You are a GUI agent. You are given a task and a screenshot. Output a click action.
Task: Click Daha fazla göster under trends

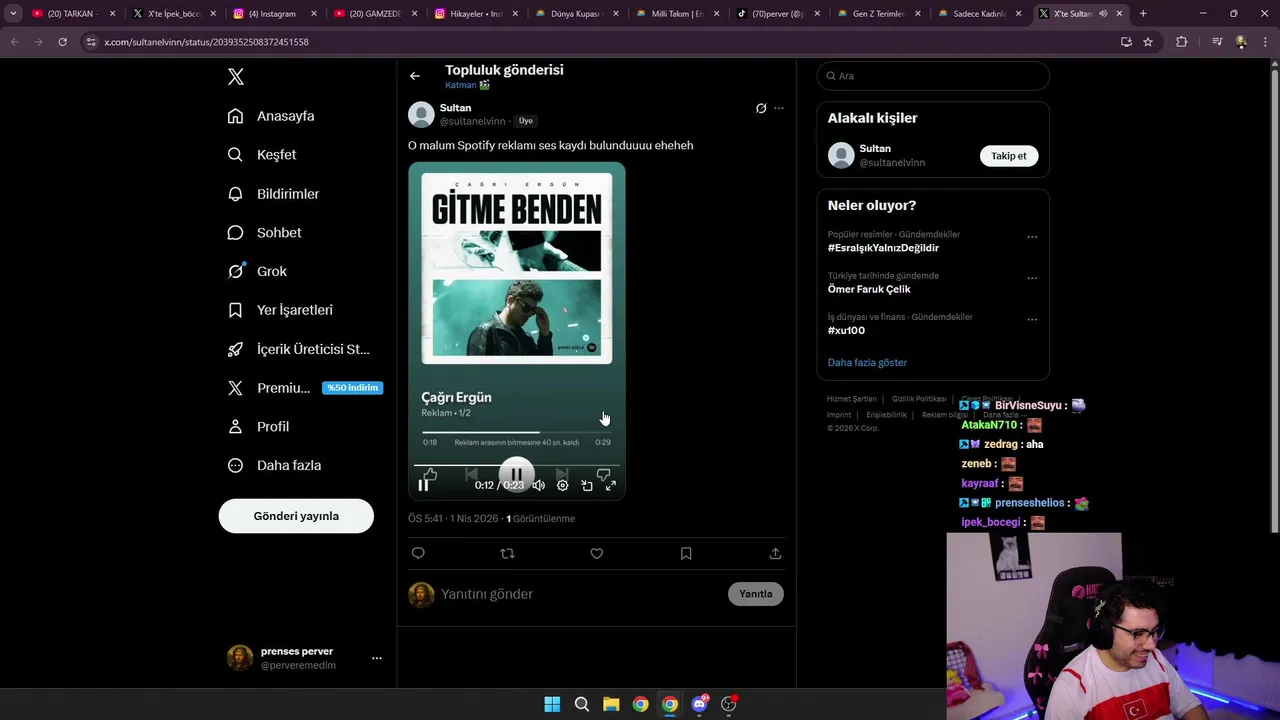click(867, 362)
